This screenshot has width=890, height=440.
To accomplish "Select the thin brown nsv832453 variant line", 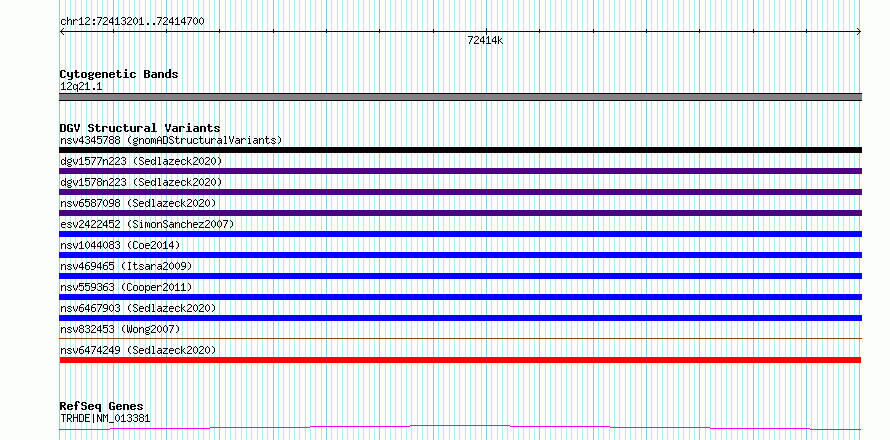I will [460, 338].
